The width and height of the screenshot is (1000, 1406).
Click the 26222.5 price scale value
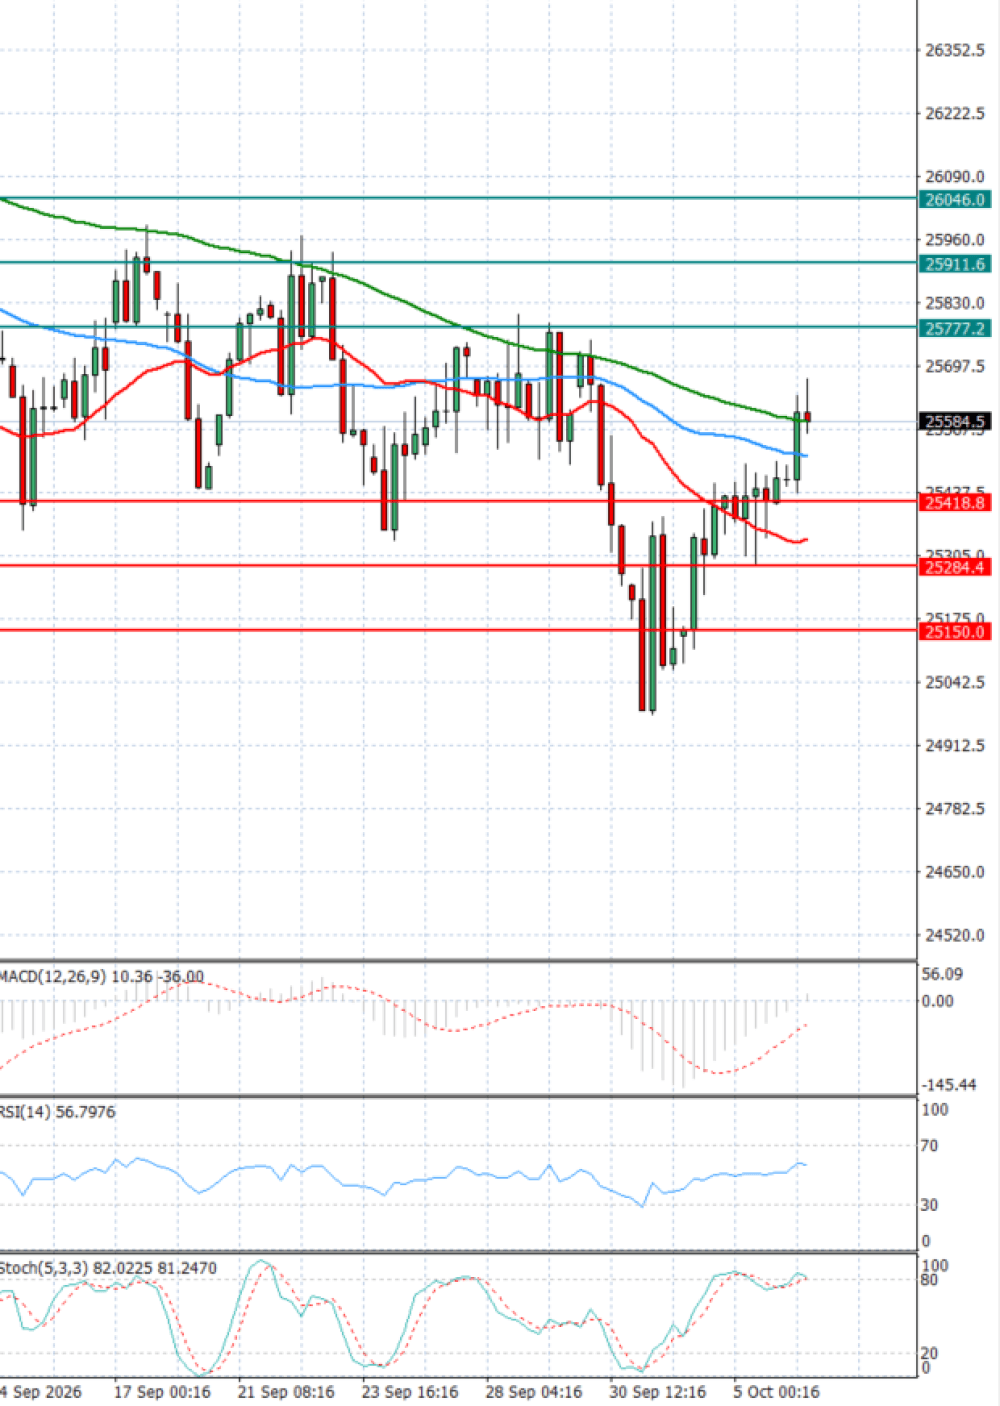[954, 113]
